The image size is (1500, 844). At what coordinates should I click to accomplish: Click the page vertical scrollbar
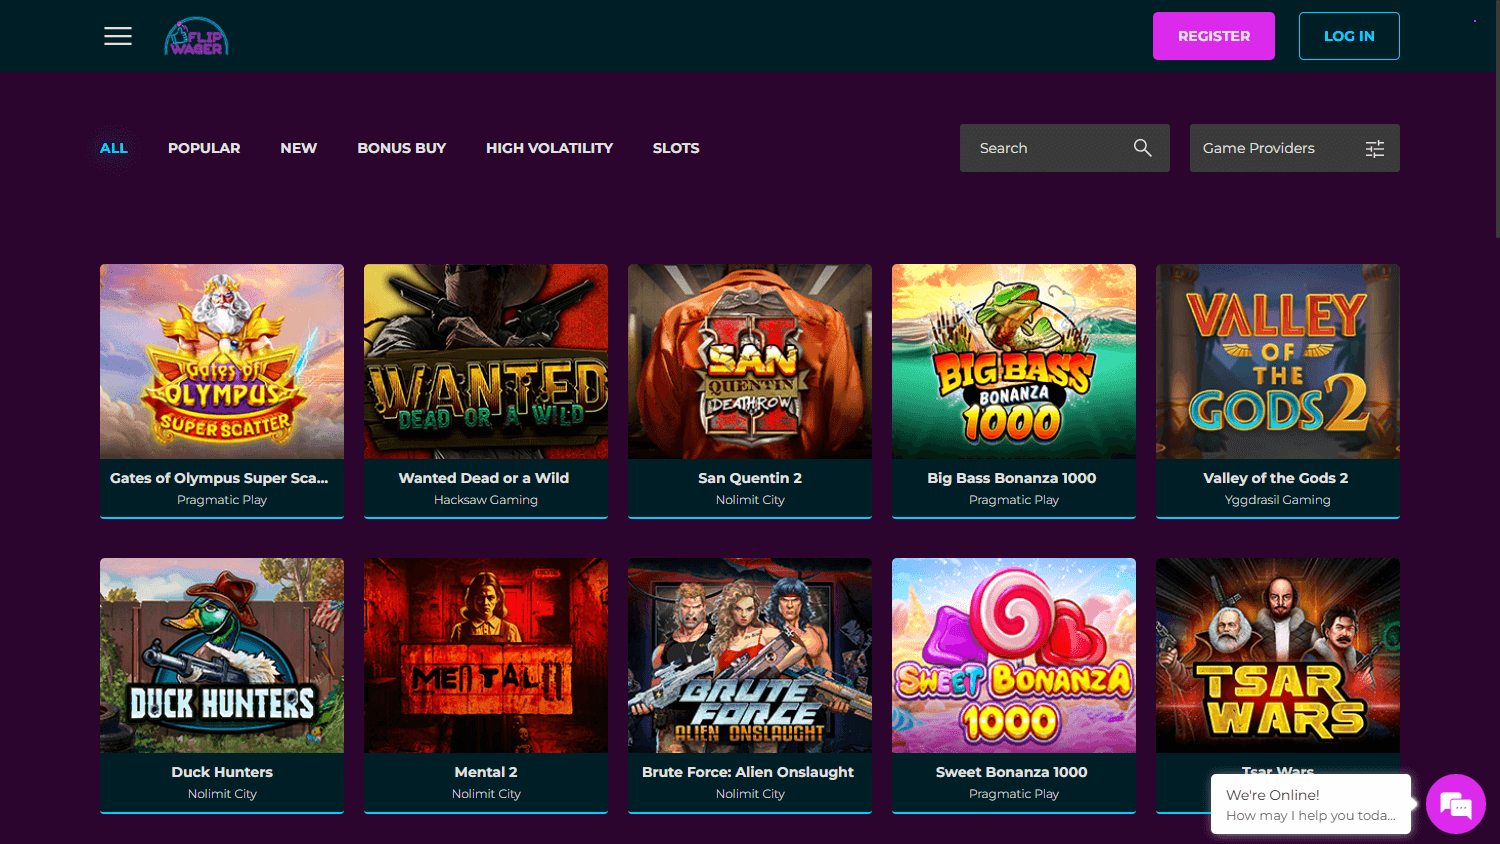point(1496,118)
